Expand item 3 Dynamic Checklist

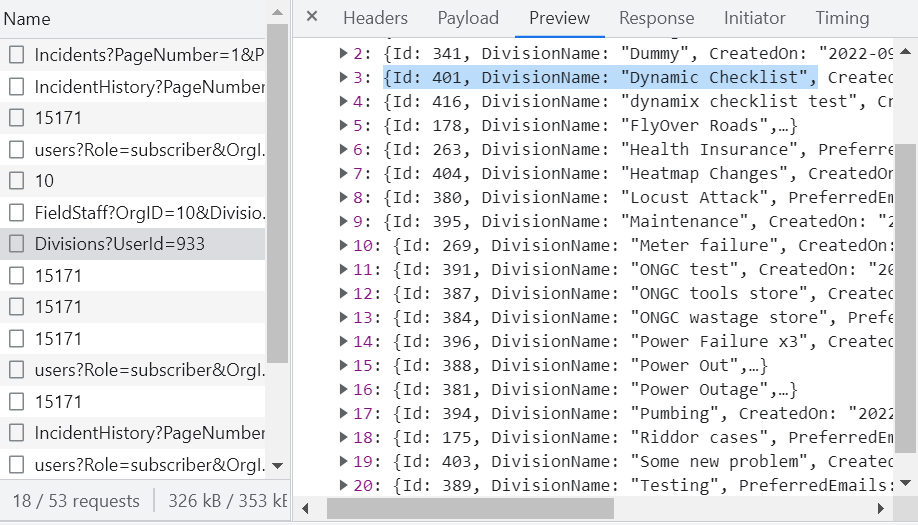(x=345, y=78)
